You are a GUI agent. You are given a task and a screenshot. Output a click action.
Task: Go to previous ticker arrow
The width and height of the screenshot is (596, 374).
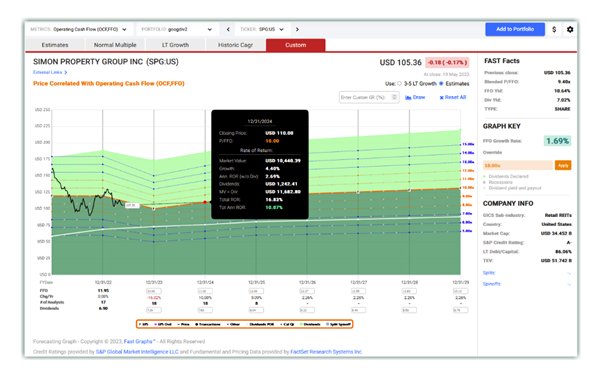click(228, 29)
